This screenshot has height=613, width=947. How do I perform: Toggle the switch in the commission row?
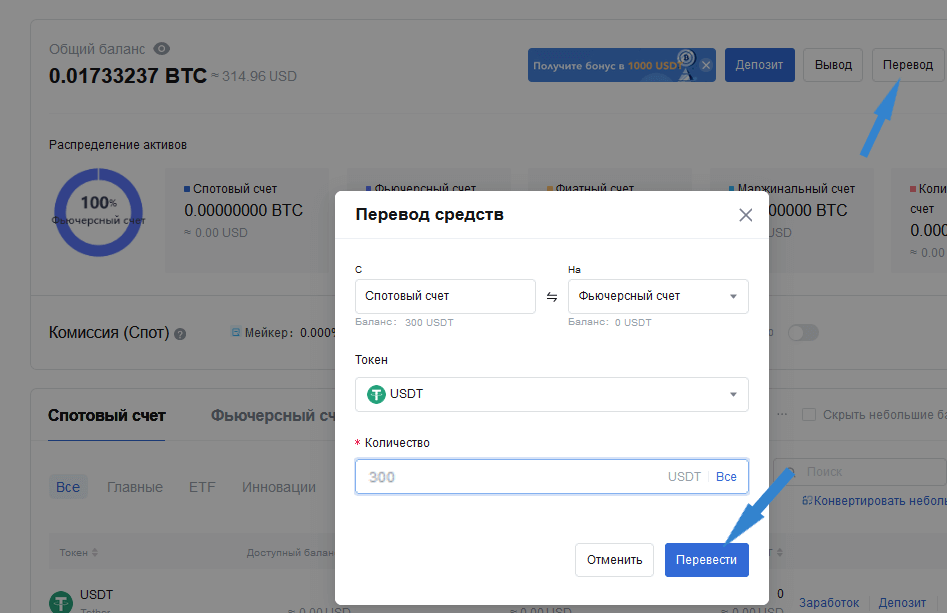click(802, 333)
